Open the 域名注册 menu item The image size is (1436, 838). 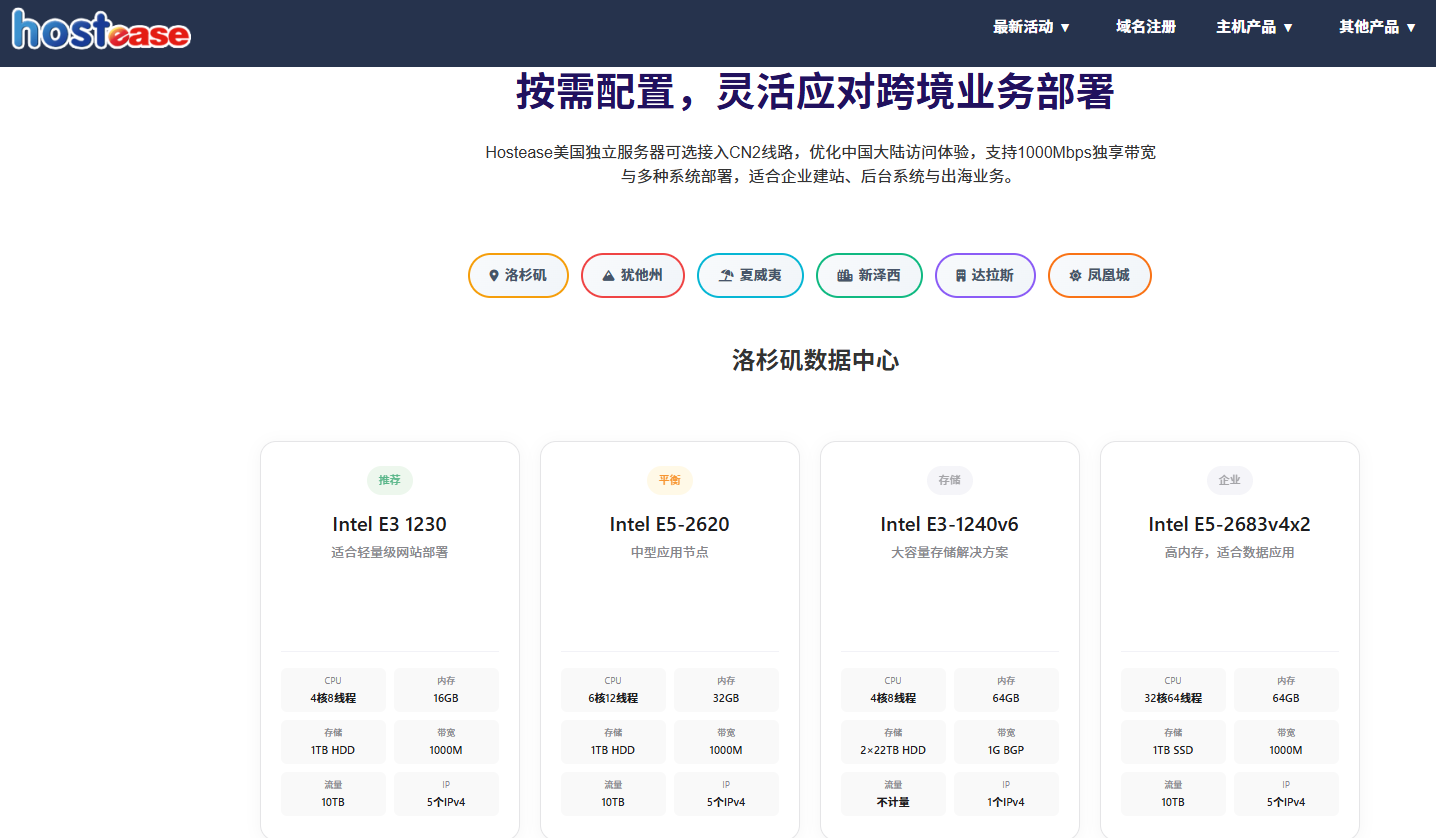1146,27
